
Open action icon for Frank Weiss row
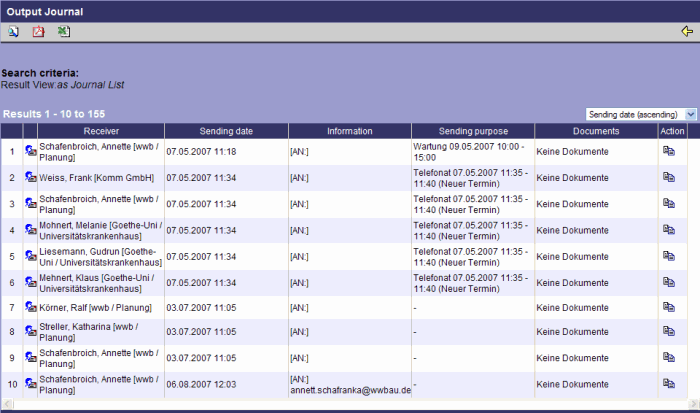tap(669, 177)
